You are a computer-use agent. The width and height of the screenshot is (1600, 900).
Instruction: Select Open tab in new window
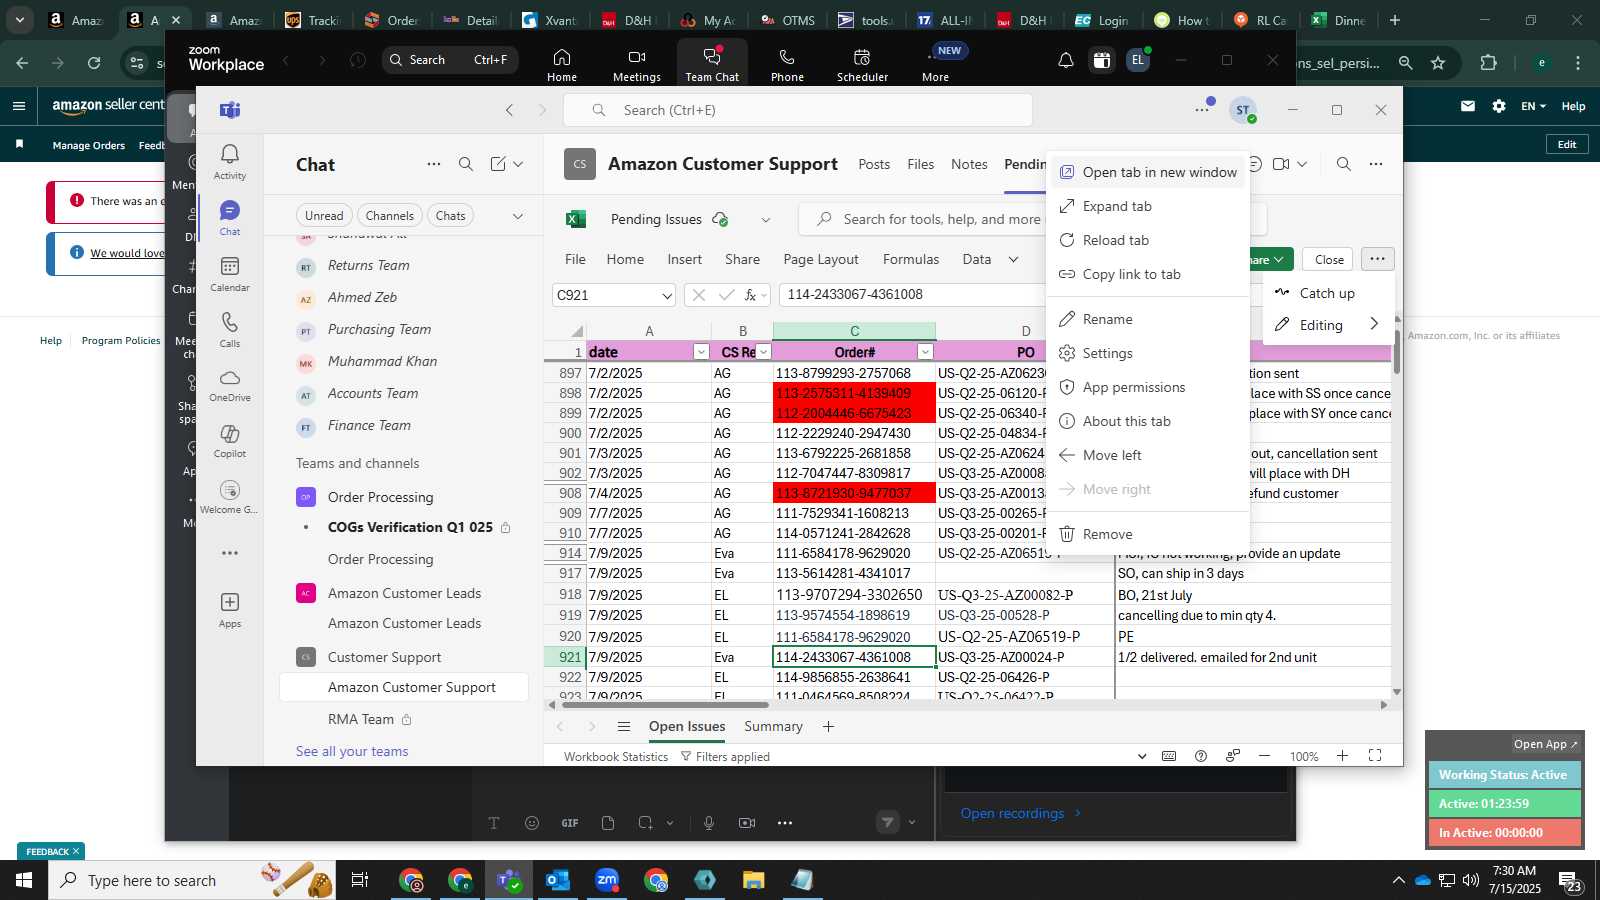point(1148,172)
